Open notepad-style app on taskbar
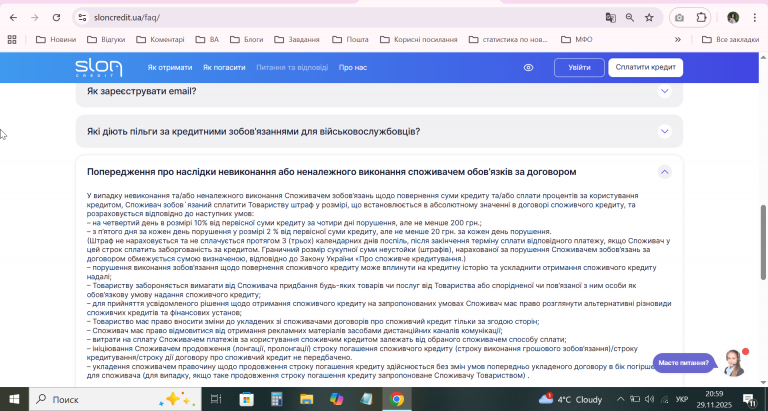The height and width of the screenshot is (411, 768). [366, 399]
